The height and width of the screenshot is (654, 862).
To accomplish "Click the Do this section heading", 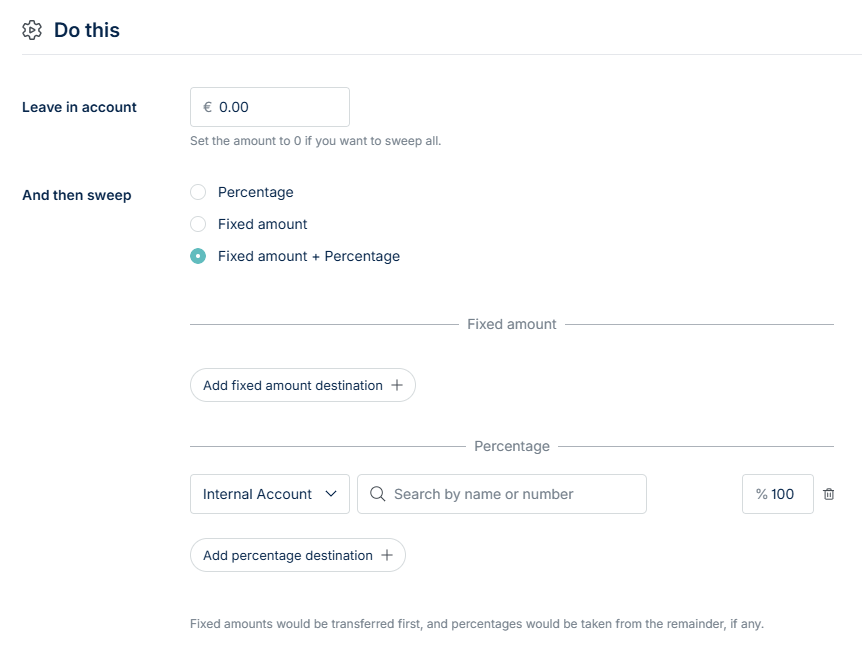I will pos(87,31).
